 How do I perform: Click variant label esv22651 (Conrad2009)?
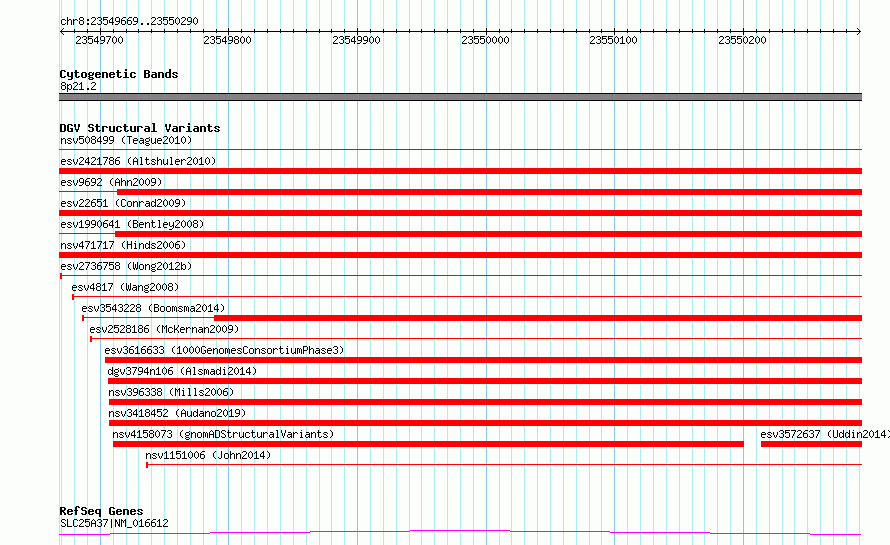coord(123,203)
